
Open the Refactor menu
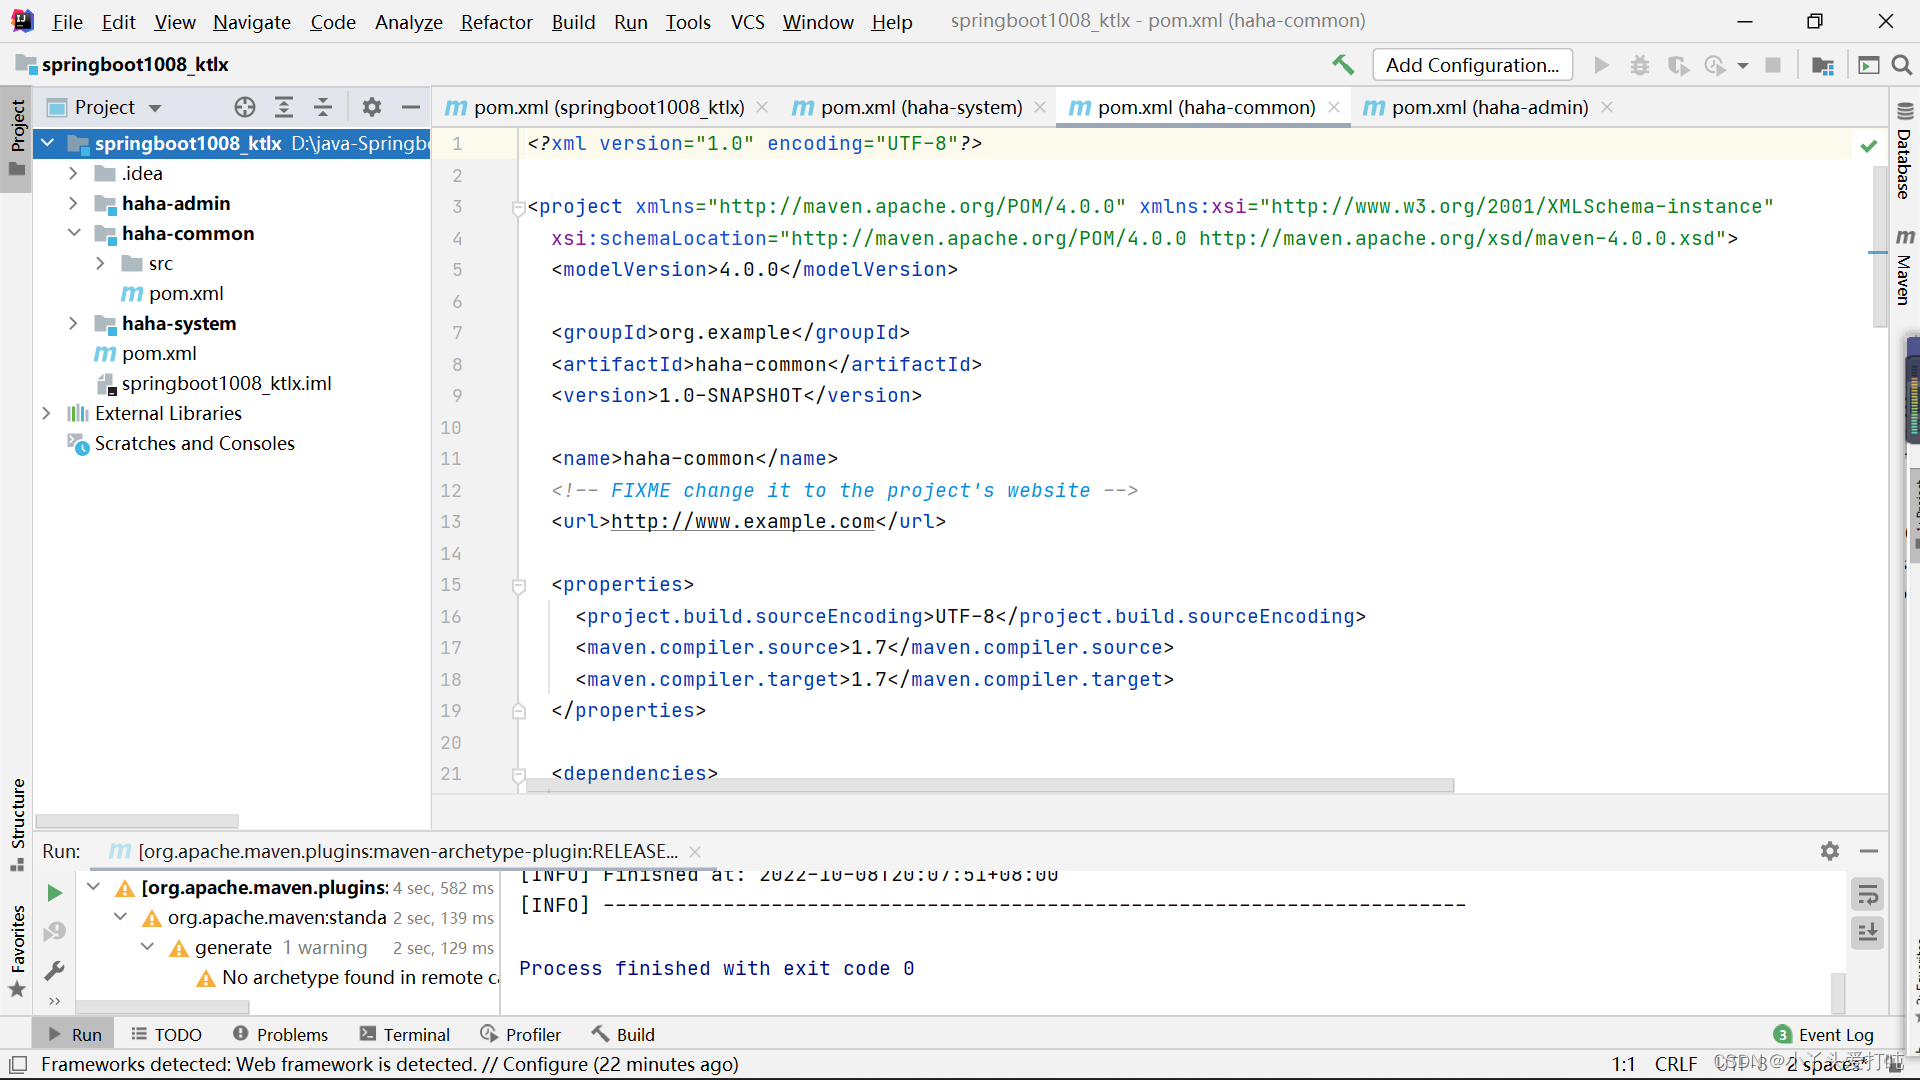coord(495,21)
